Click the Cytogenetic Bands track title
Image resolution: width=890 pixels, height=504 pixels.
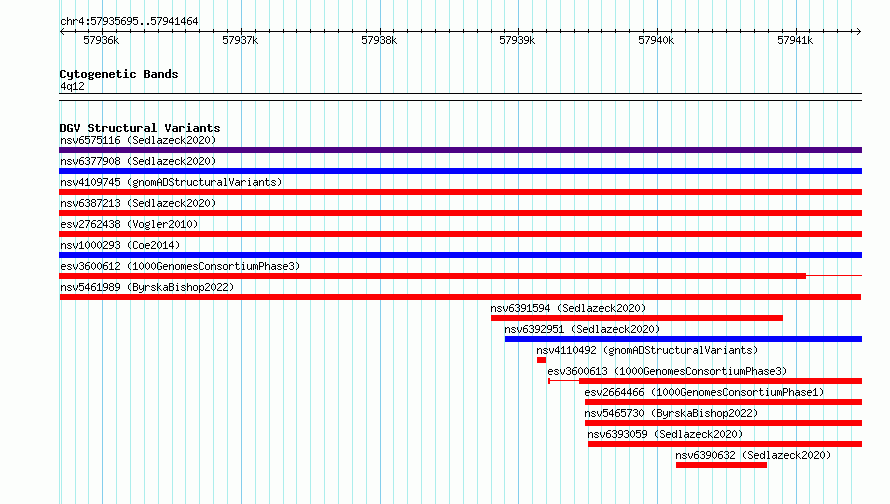(x=119, y=74)
